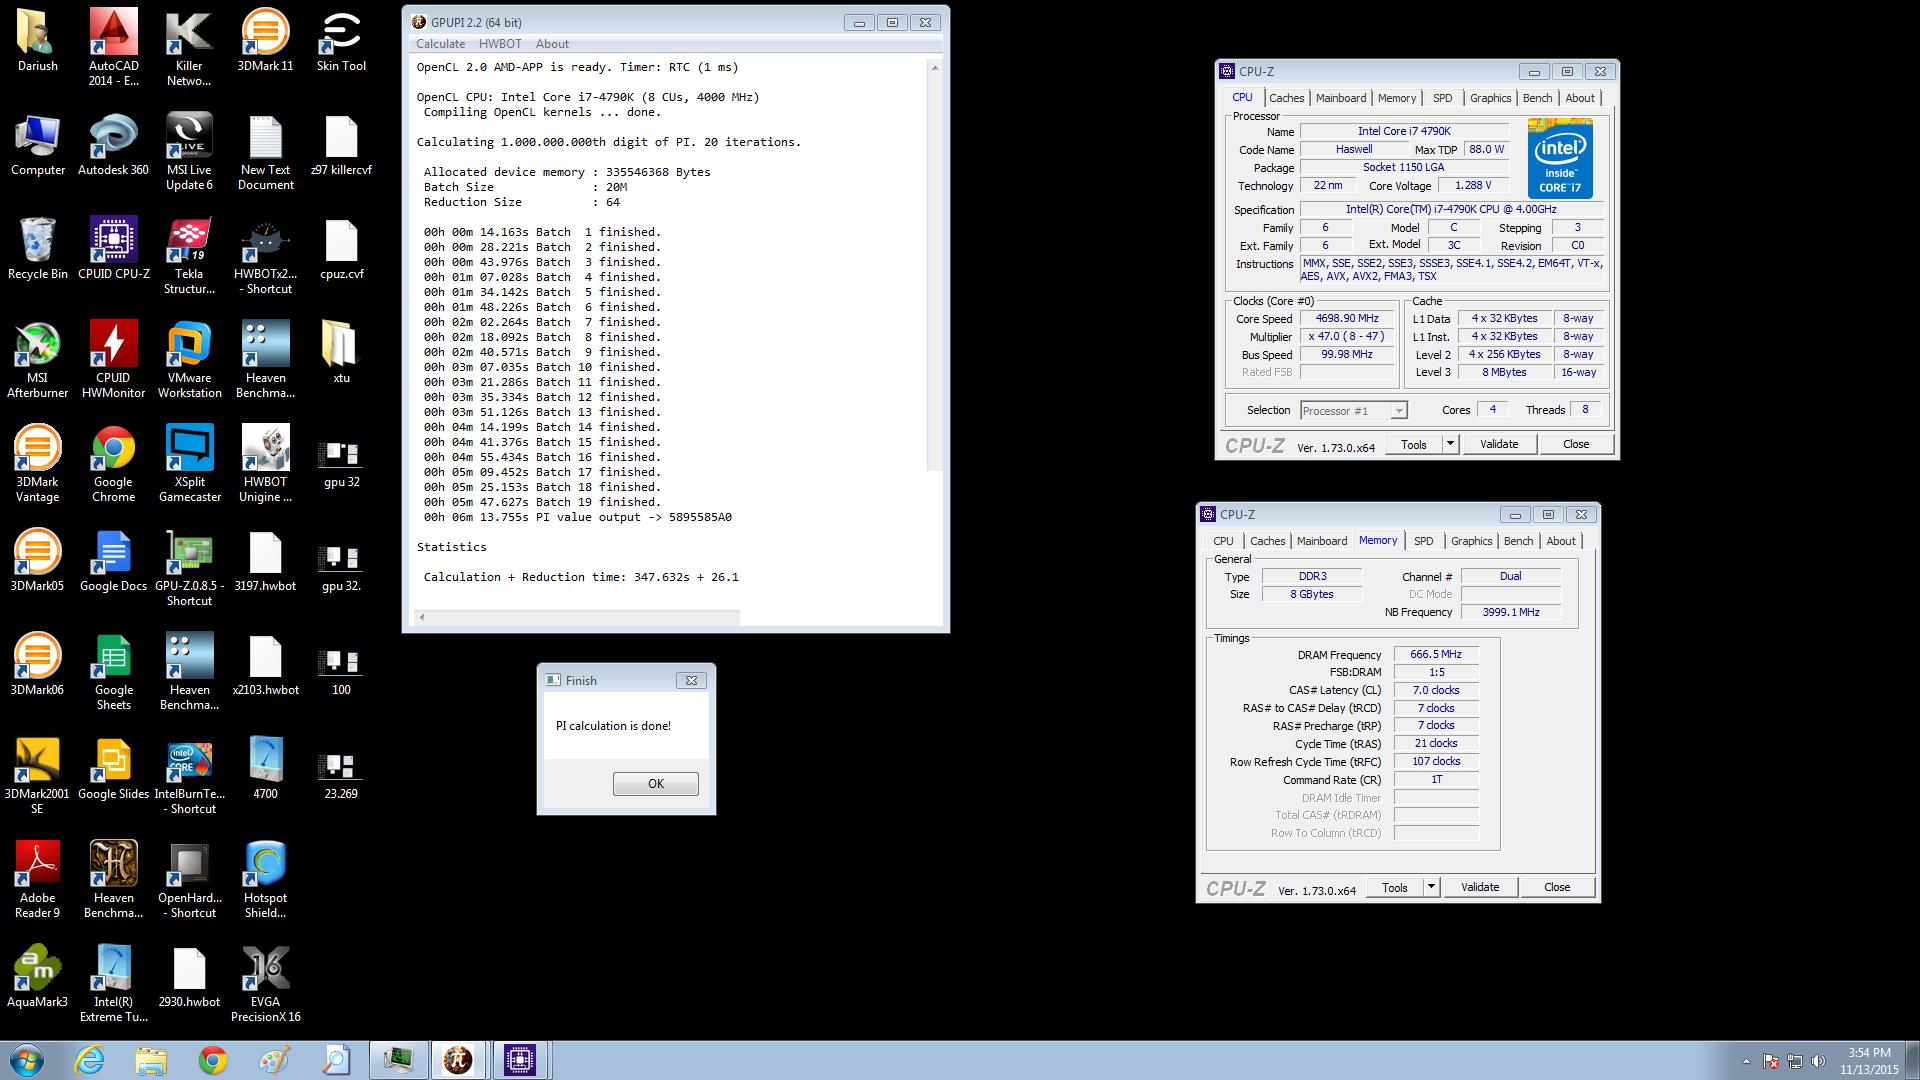Launch the MSI Afterburner desktop icon
Viewport: 1920px width, 1080px height.
click(38, 360)
